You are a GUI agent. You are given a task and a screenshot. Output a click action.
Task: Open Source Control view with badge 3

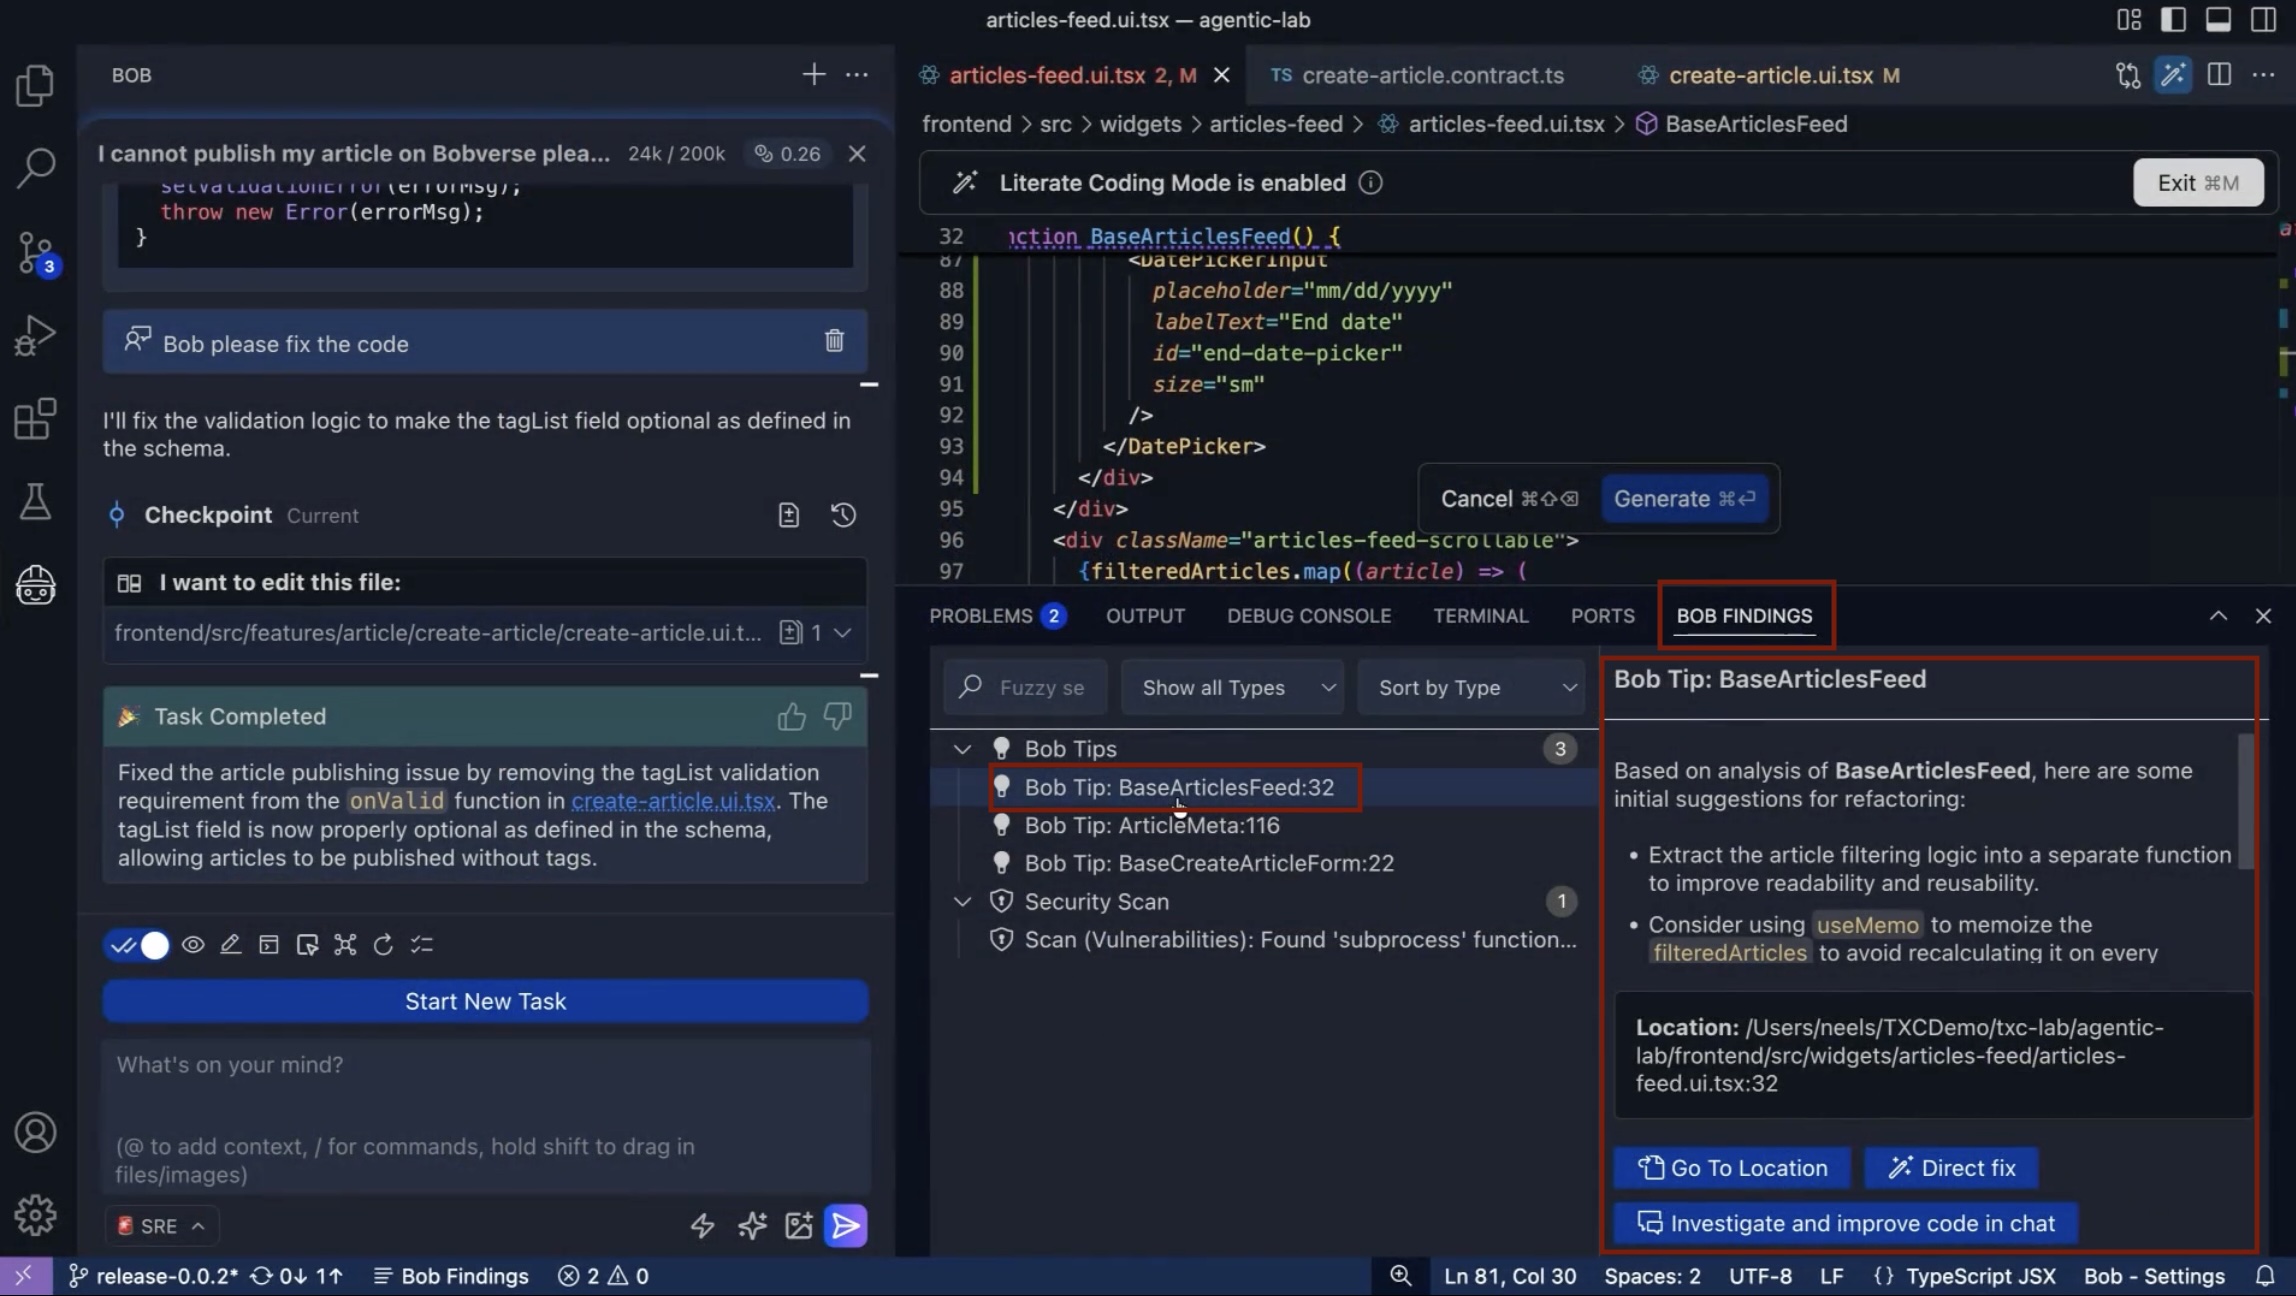(36, 252)
